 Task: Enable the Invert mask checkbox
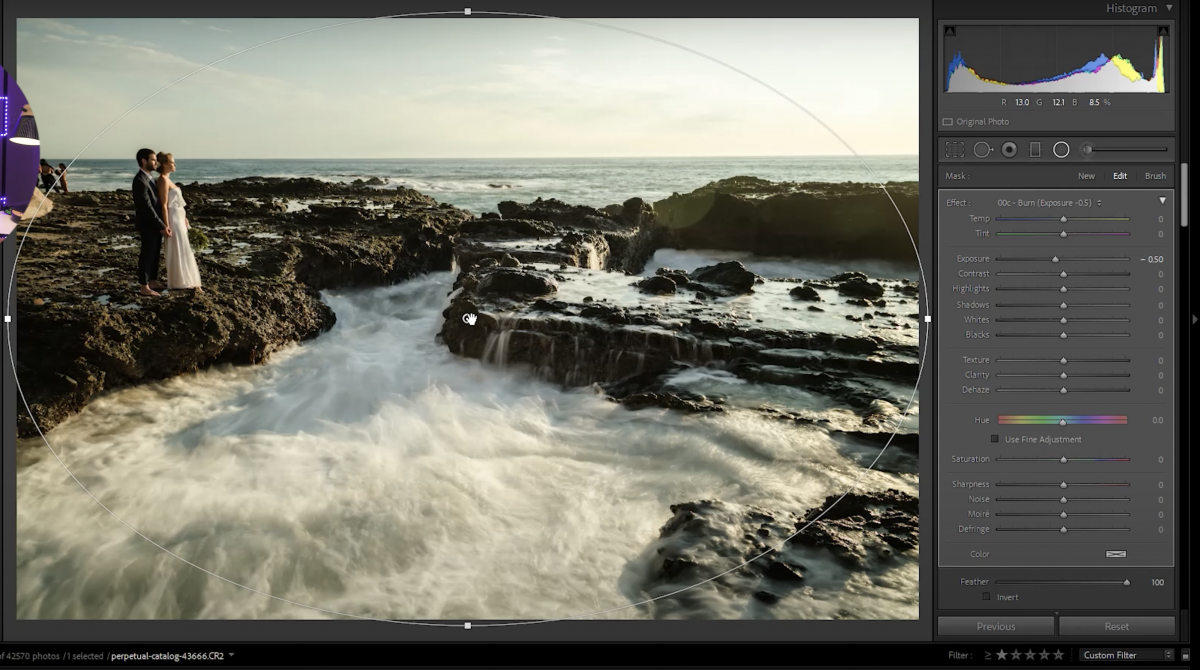tap(988, 597)
